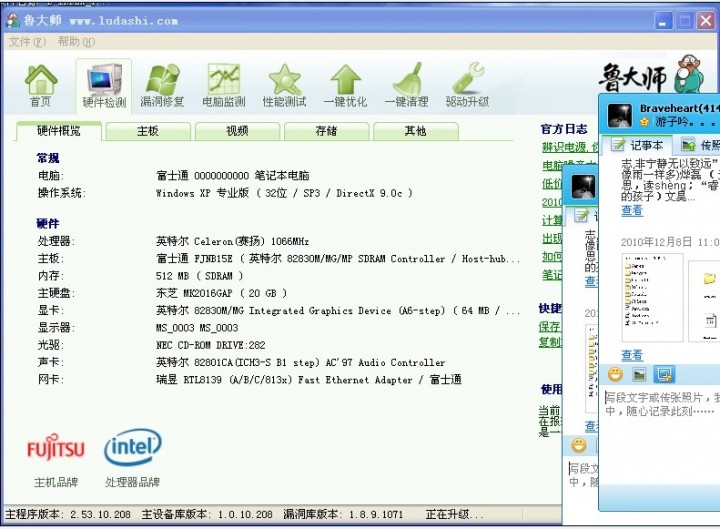The image size is (720, 529).
Task: Open 电脑监测 computer monitoring
Action: coord(223,84)
